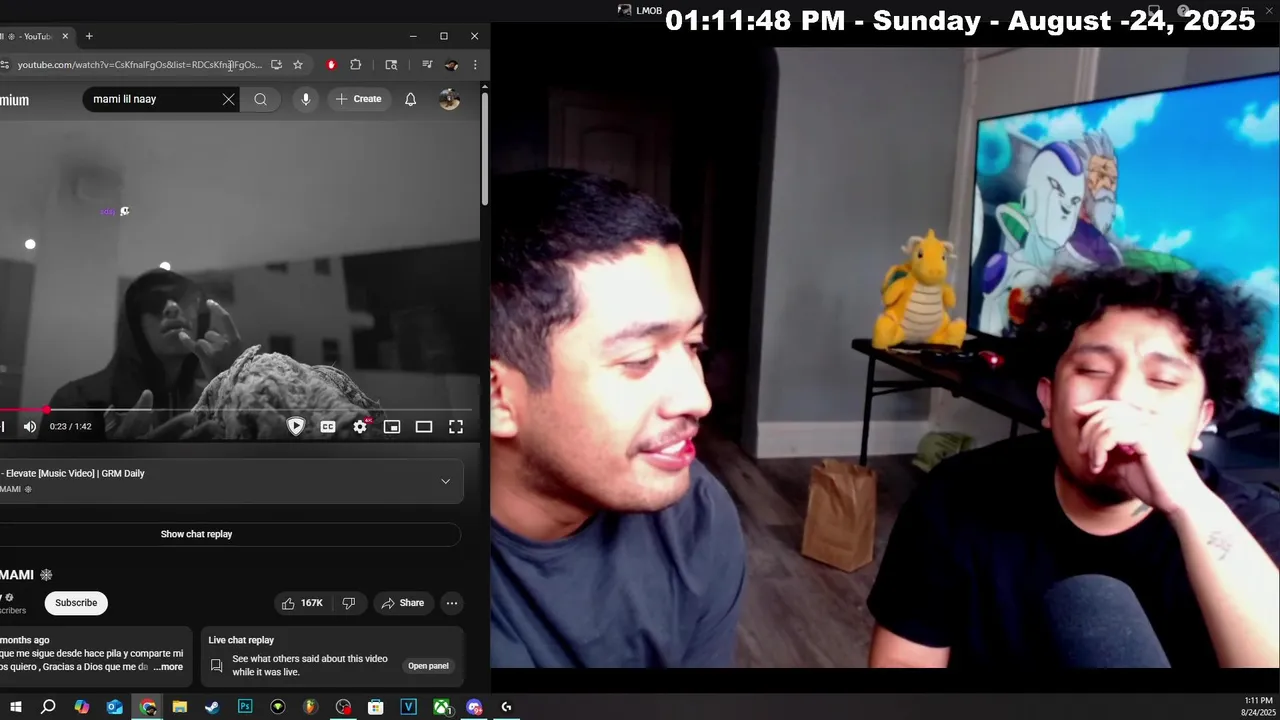
Task: Open more actions three-dot menu below video
Action: pyautogui.click(x=452, y=603)
